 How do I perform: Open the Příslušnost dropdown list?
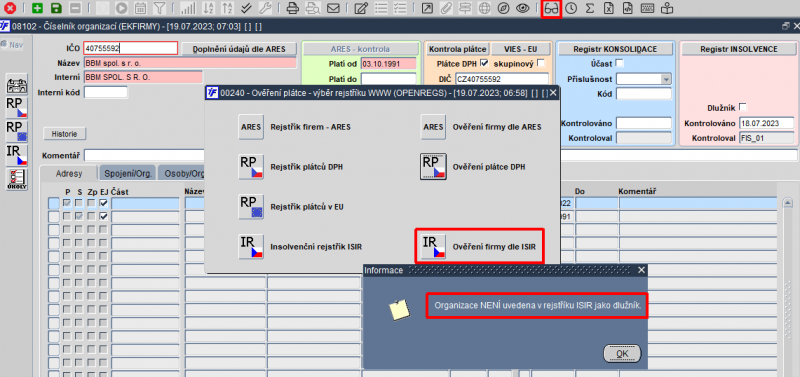pyautogui.click(x=666, y=79)
